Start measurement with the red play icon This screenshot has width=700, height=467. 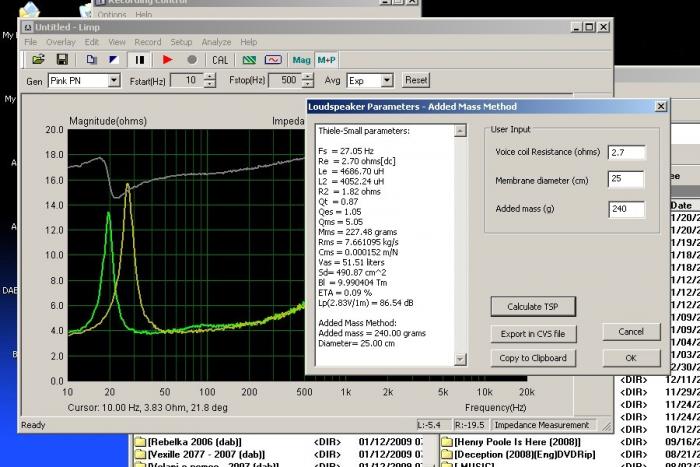[x=168, y=60]
